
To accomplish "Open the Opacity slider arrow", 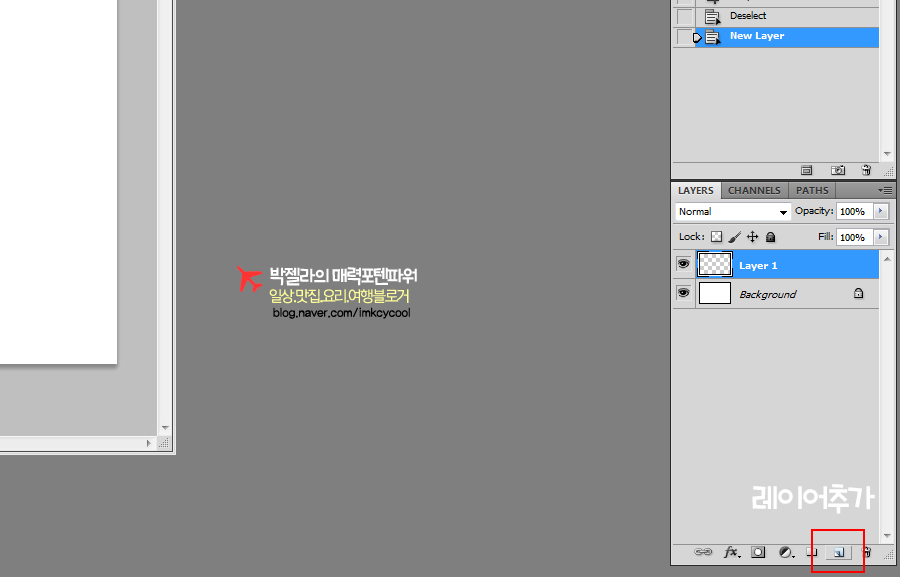I will [x=880, y=212].
